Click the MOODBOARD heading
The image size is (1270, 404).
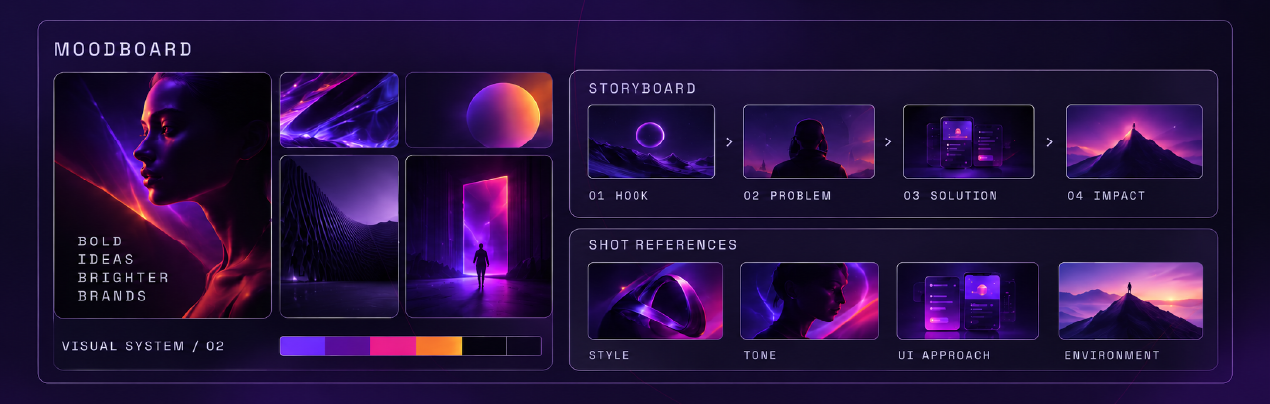point(123,49)
